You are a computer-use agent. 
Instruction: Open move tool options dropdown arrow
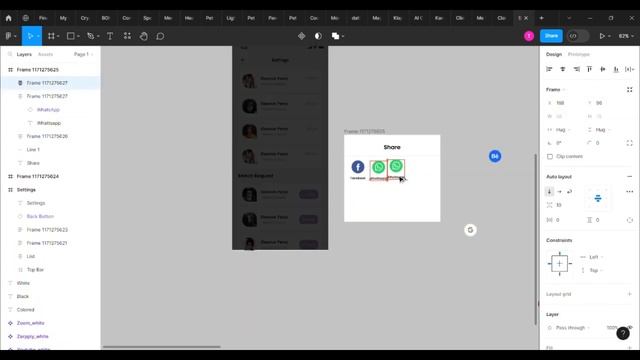pyautogui.click(x=38, y=36)
